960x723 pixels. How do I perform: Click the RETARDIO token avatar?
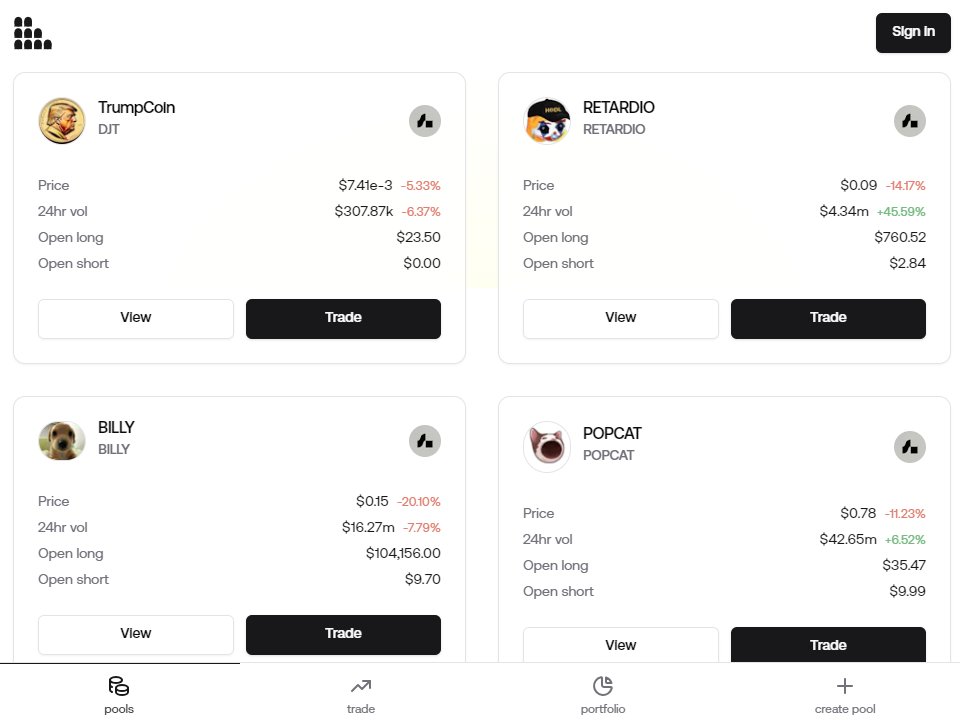tap(547, 121)
